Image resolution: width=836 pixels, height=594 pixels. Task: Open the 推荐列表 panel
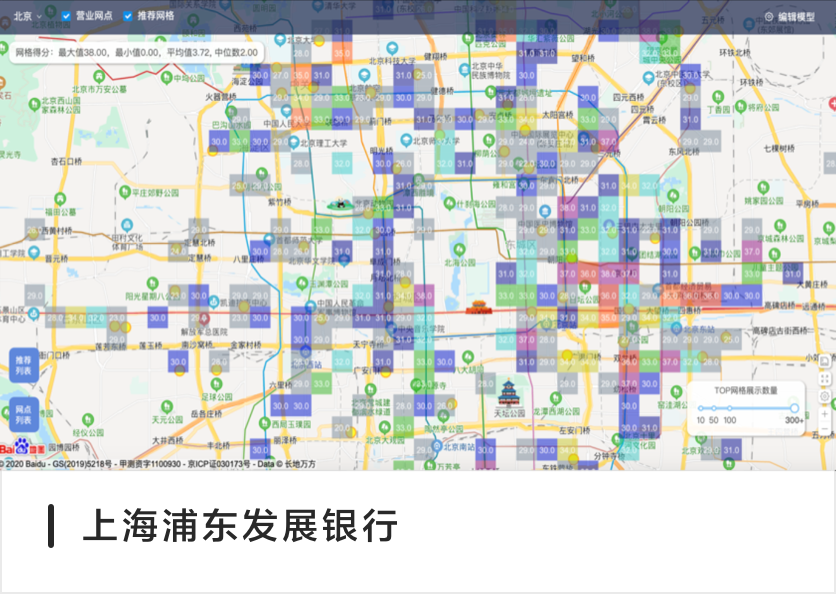(x=23, y=365)
